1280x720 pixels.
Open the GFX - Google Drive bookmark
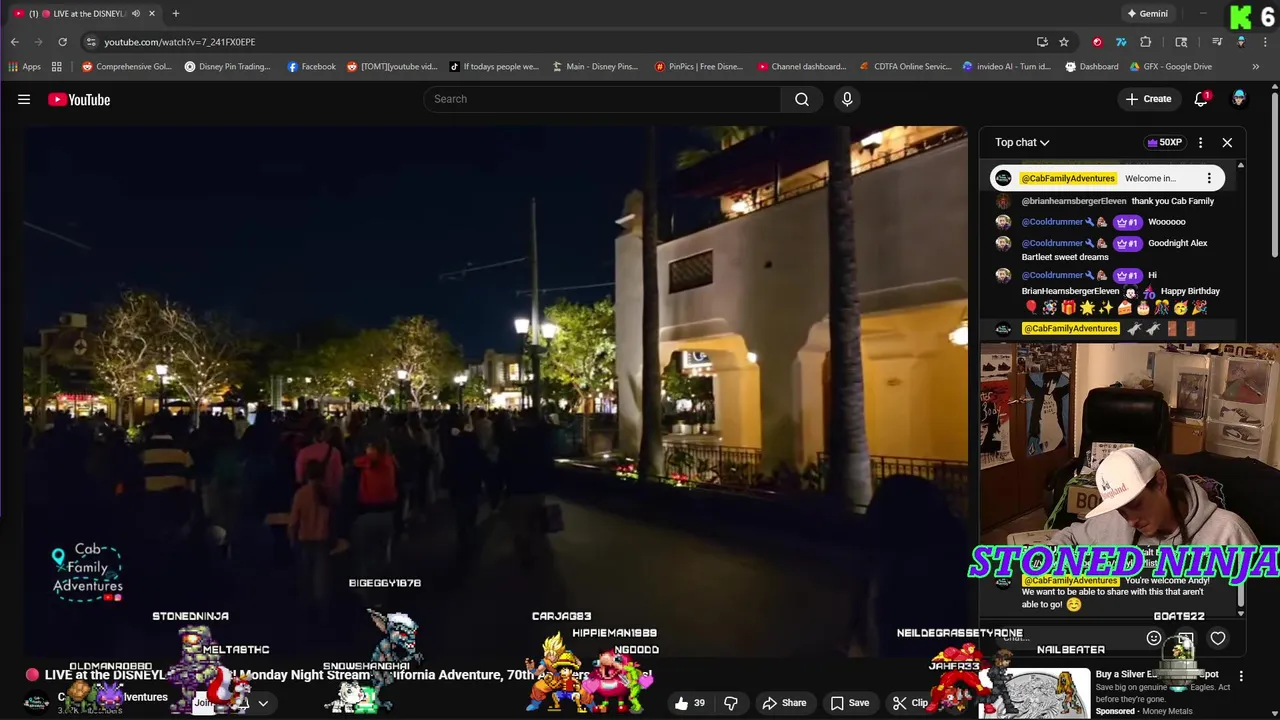point(1171,67)
